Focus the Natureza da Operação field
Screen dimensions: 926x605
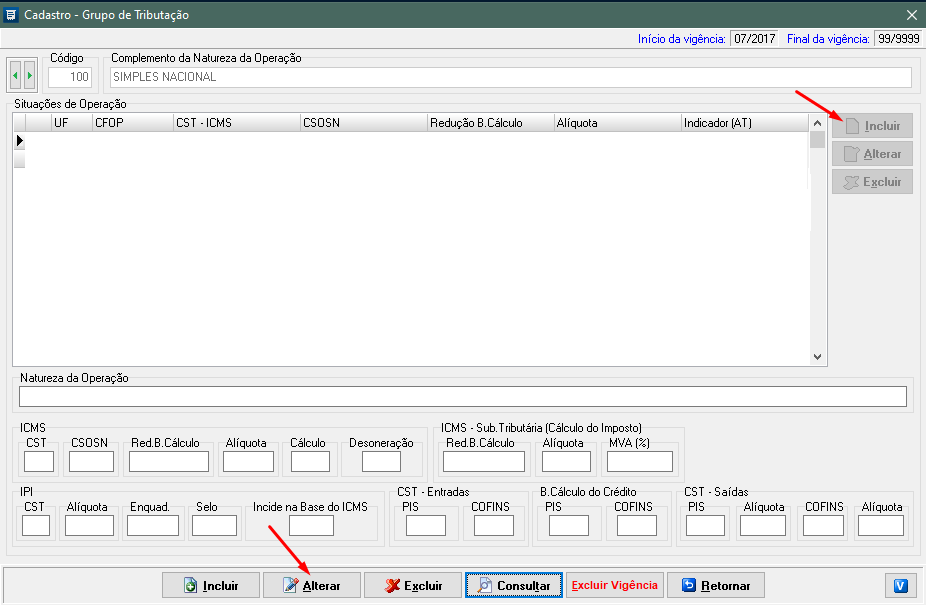[462, 397]
